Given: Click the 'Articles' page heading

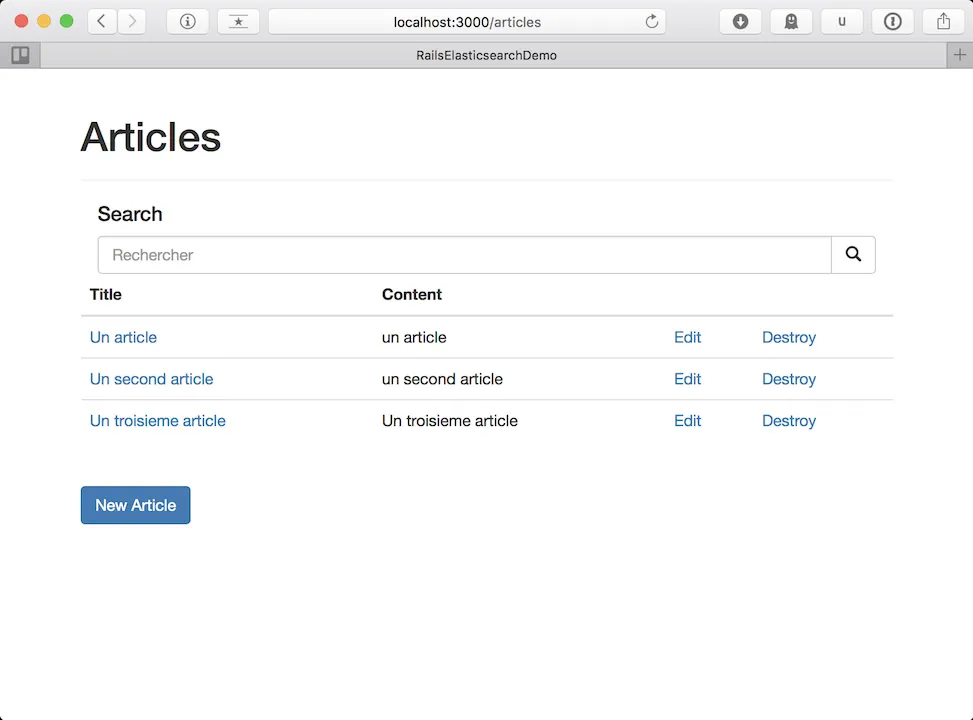Looking at the screenshot, I should coord(151,137).
